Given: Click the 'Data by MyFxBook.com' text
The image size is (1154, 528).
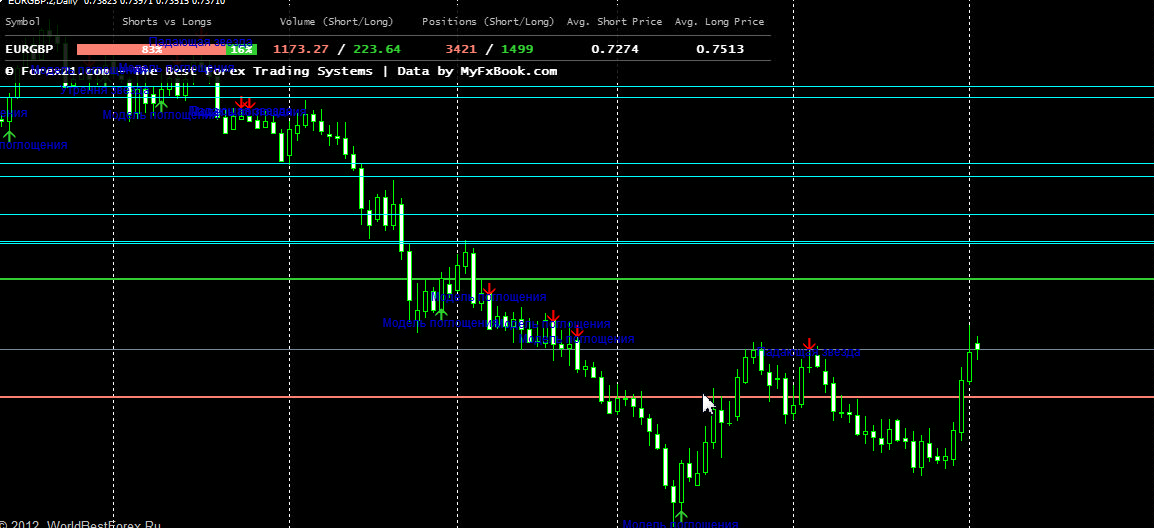Looking at the screenshot, I should (477, 71).
